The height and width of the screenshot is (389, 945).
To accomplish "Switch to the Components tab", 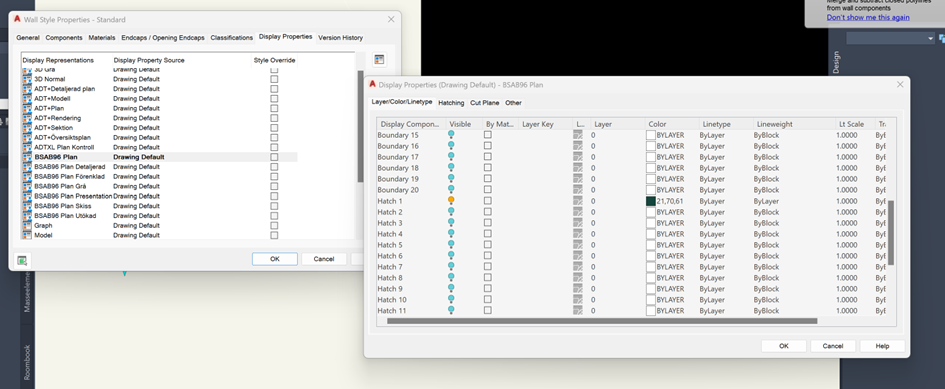I will (x=64, y=37).
